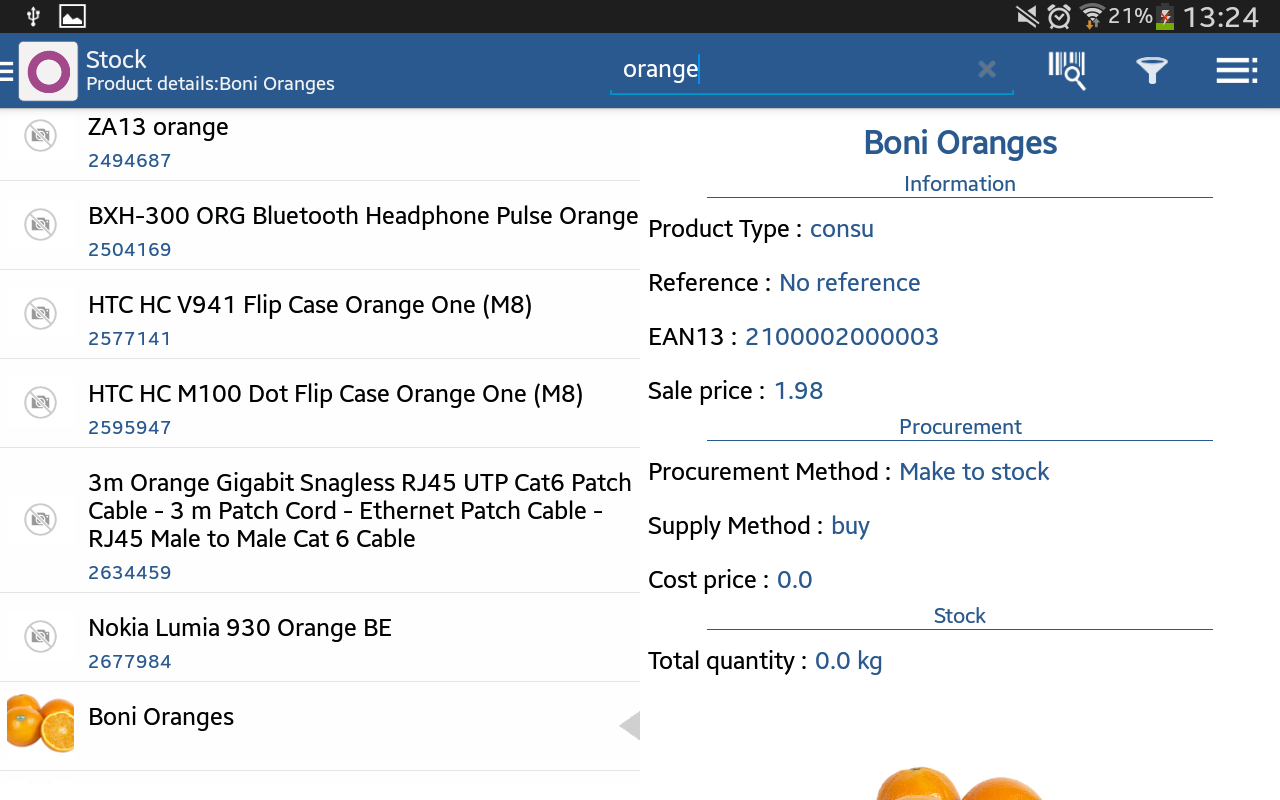
Task: Open the 3m Orange Gigabit Patch Cable
Action: tap(359, 511)
